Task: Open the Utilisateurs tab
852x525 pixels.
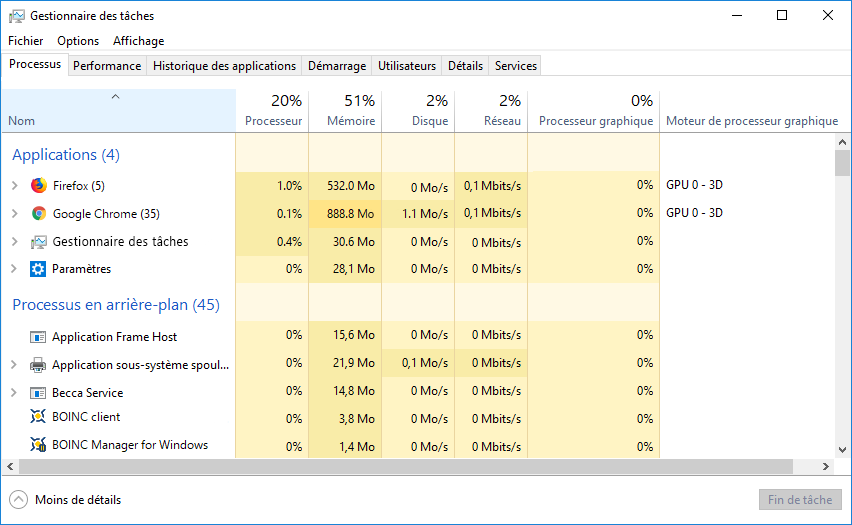Action: coord(407,66)
